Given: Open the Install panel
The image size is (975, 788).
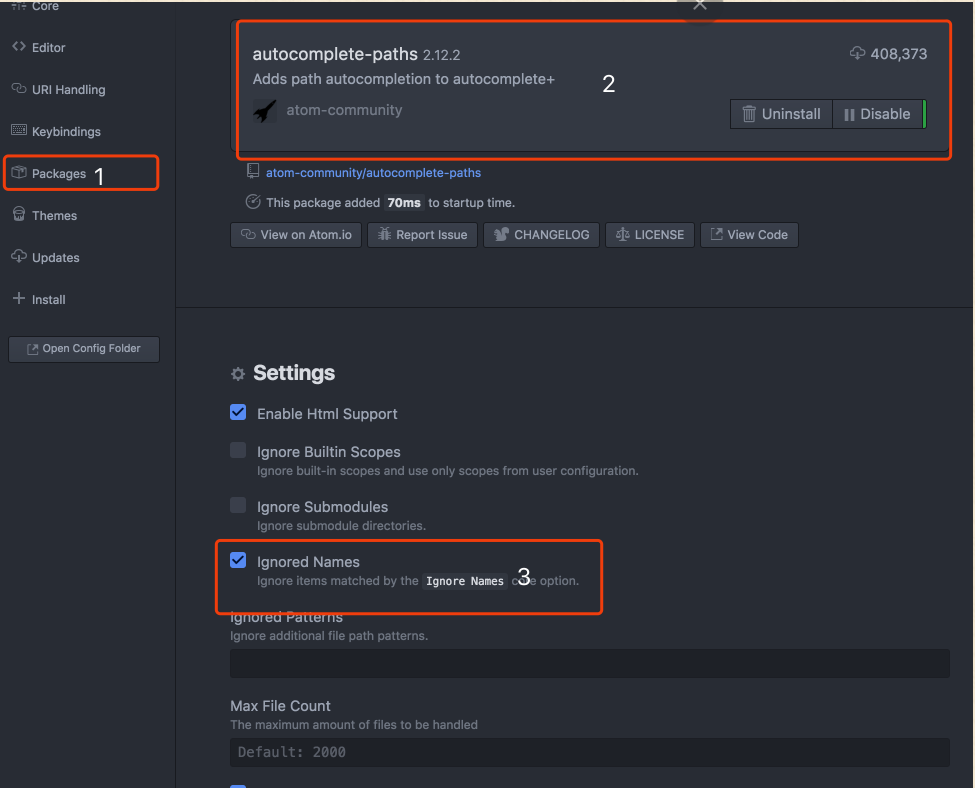Looking at the screenshot, I should [49, 299].
